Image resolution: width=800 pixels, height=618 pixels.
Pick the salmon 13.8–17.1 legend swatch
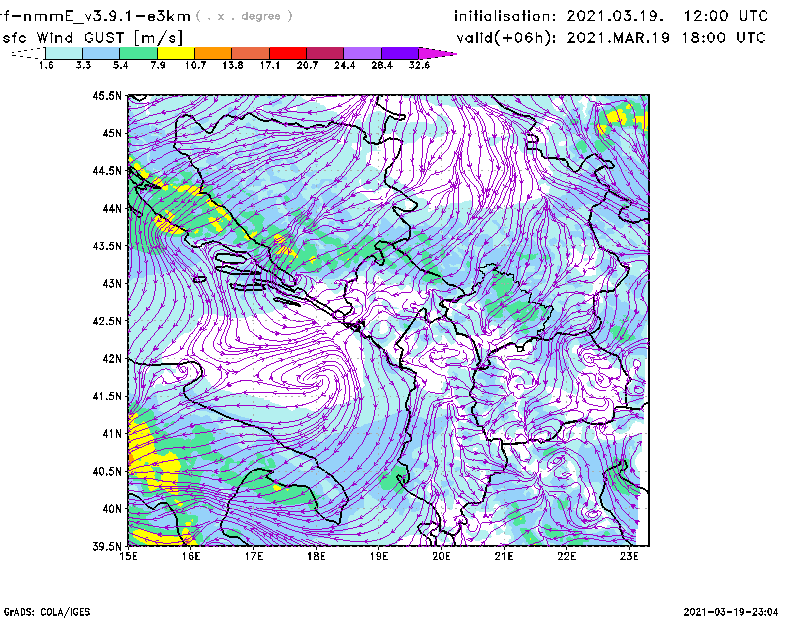tap(251, 53)
